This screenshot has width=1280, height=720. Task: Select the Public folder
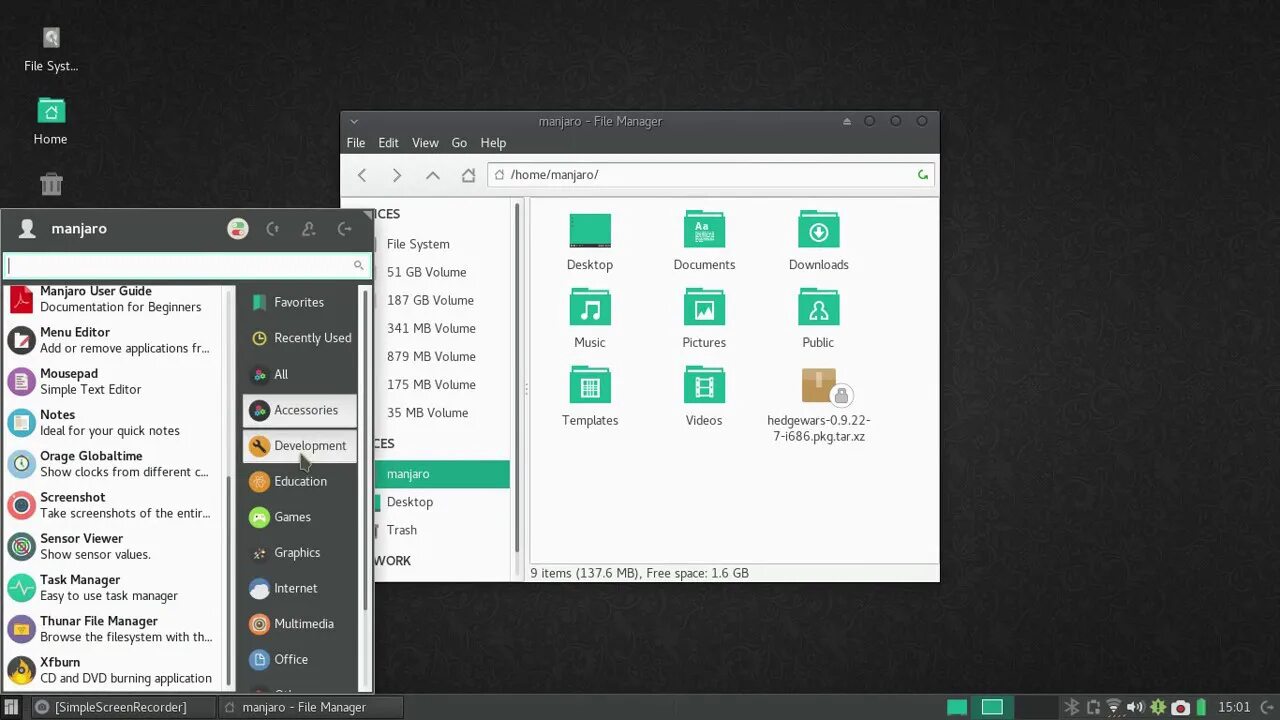pos(818,319)
